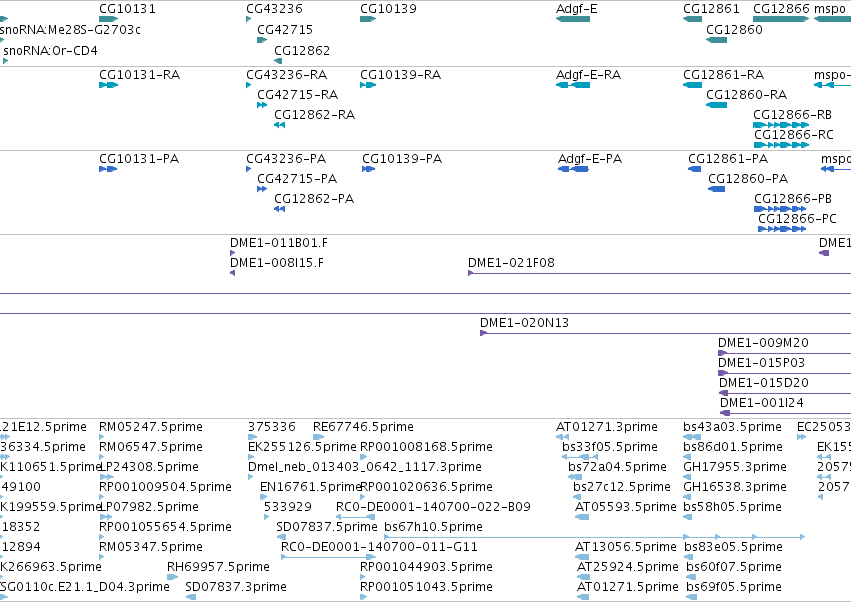Screen dimensions: 851x602
Task: Select the Adgf-E-RA transcript glyph
Action: point(573,85)
